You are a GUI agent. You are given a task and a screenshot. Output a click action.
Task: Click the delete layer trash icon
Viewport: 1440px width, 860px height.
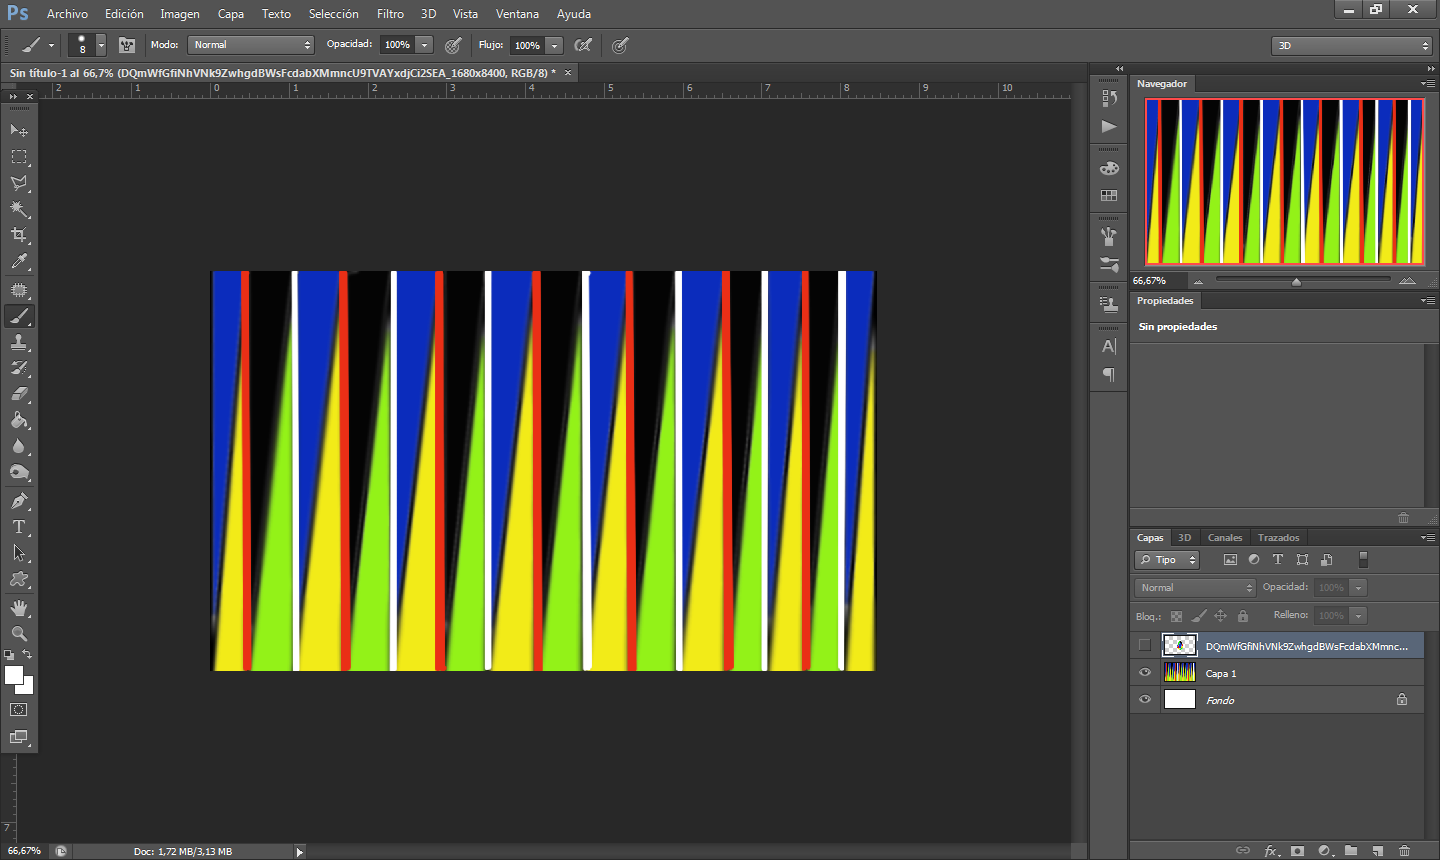click(x=1404, y=850)
